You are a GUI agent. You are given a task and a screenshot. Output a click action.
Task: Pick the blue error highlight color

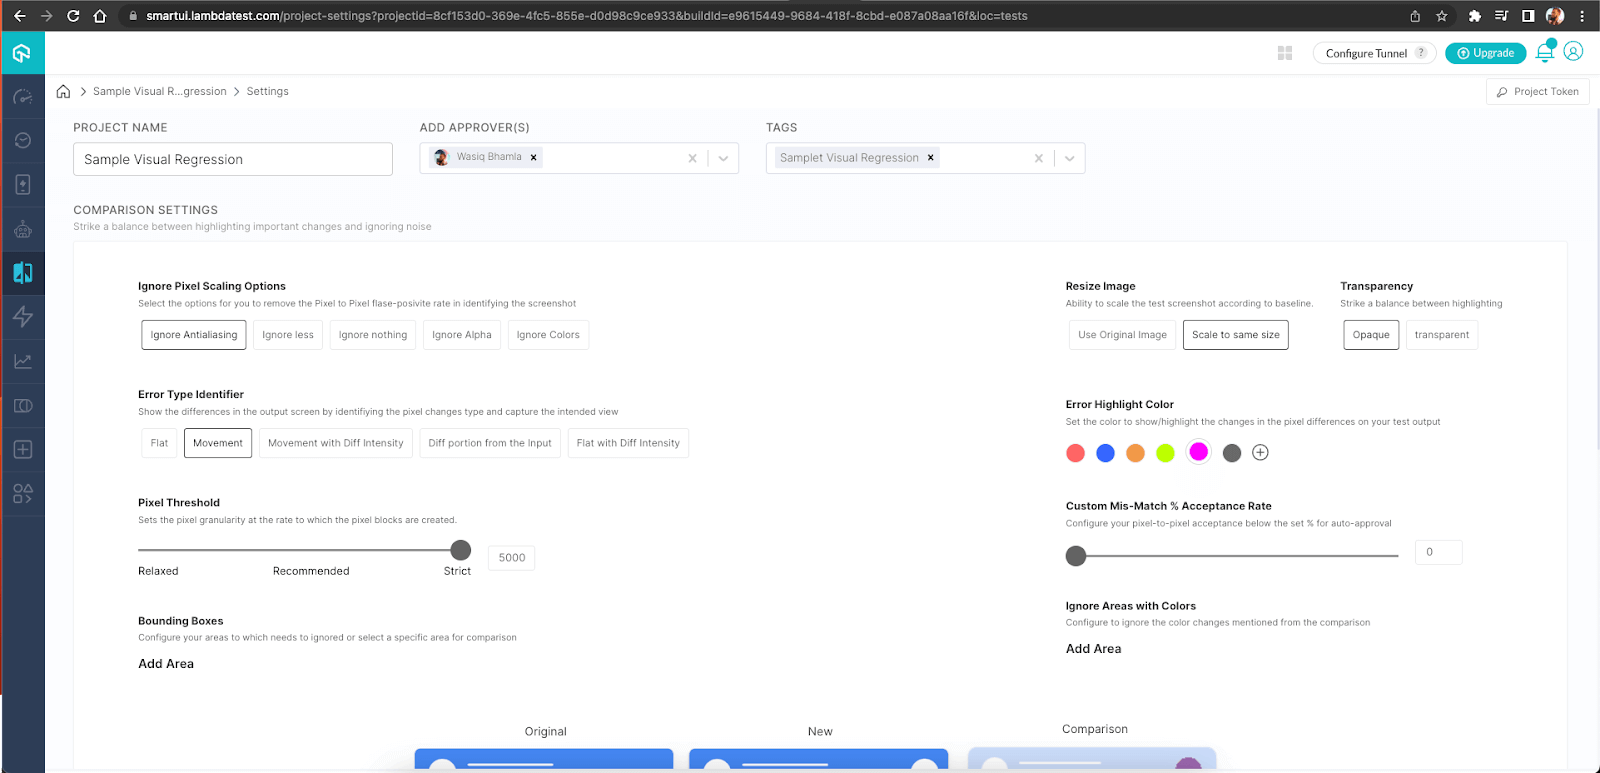[1105, 453]
